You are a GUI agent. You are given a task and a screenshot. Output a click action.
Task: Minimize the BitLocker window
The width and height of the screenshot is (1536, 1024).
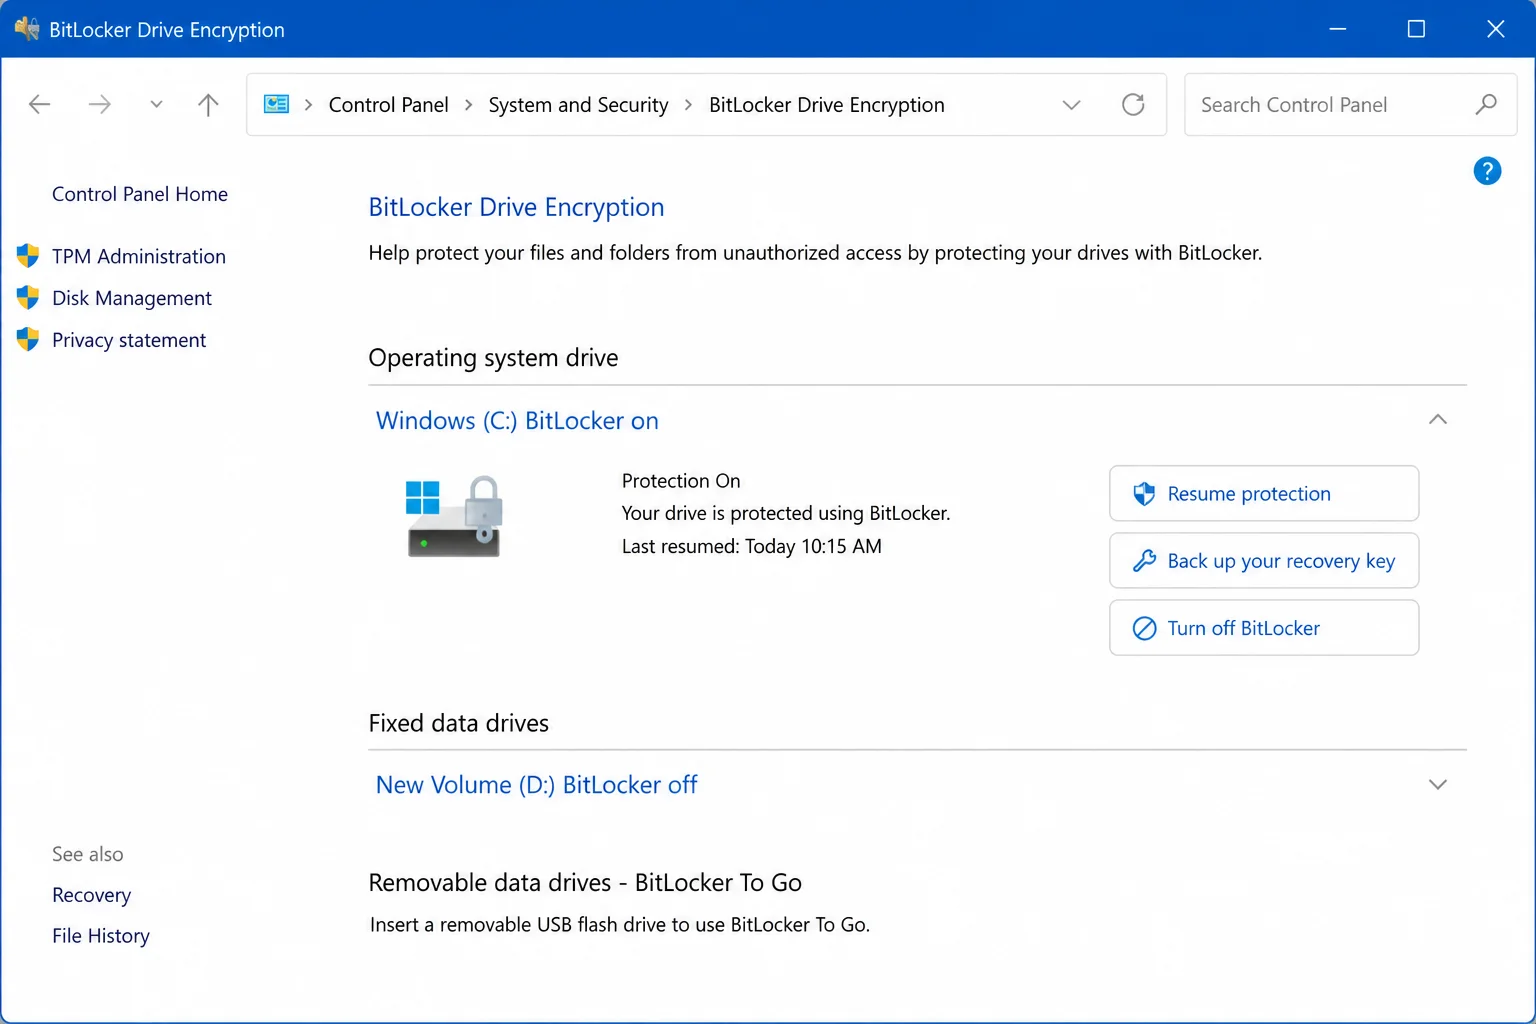[x=1337, y=29]
